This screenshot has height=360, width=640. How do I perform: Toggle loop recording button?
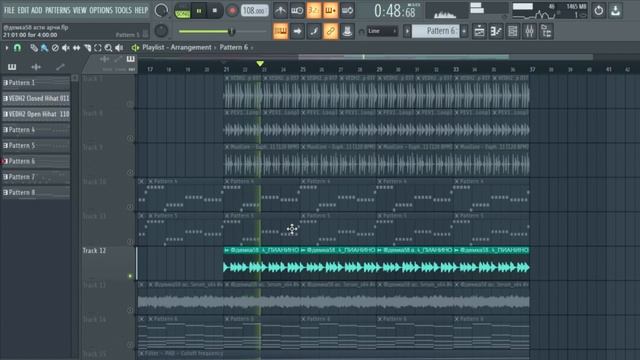coord(347,11)
